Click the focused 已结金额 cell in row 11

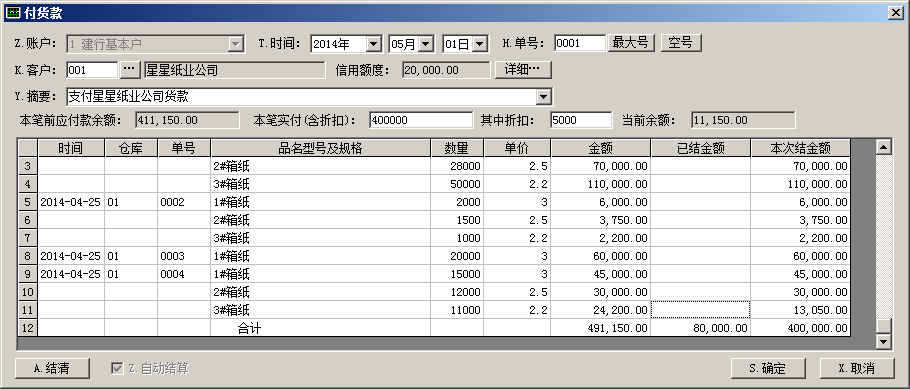[700, 310]
